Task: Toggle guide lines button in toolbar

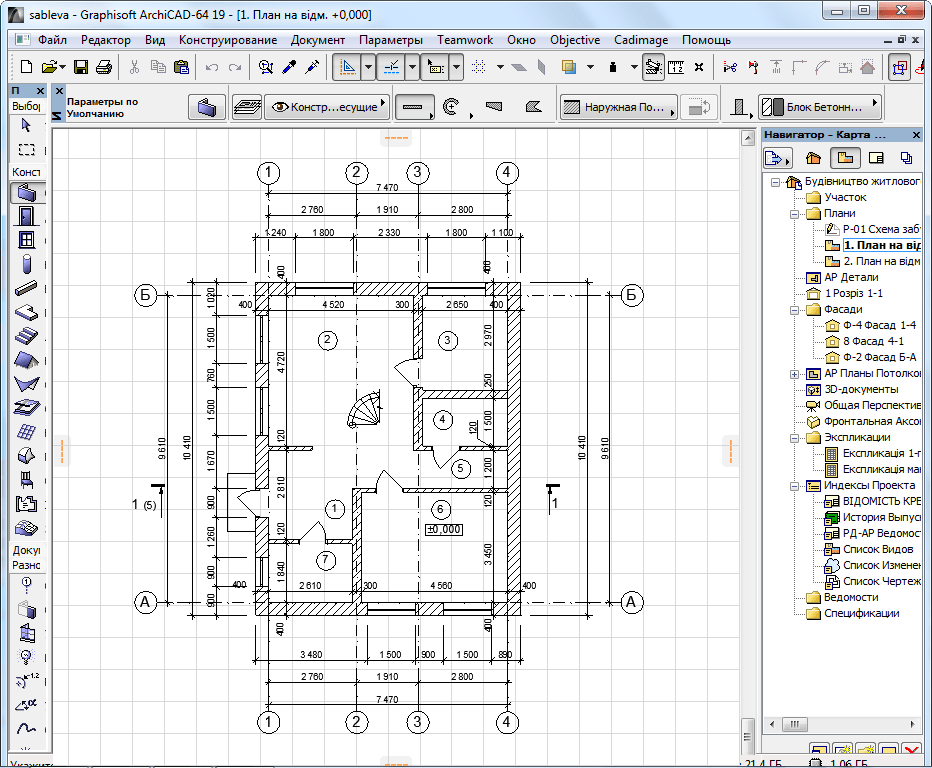Action: 347,67
